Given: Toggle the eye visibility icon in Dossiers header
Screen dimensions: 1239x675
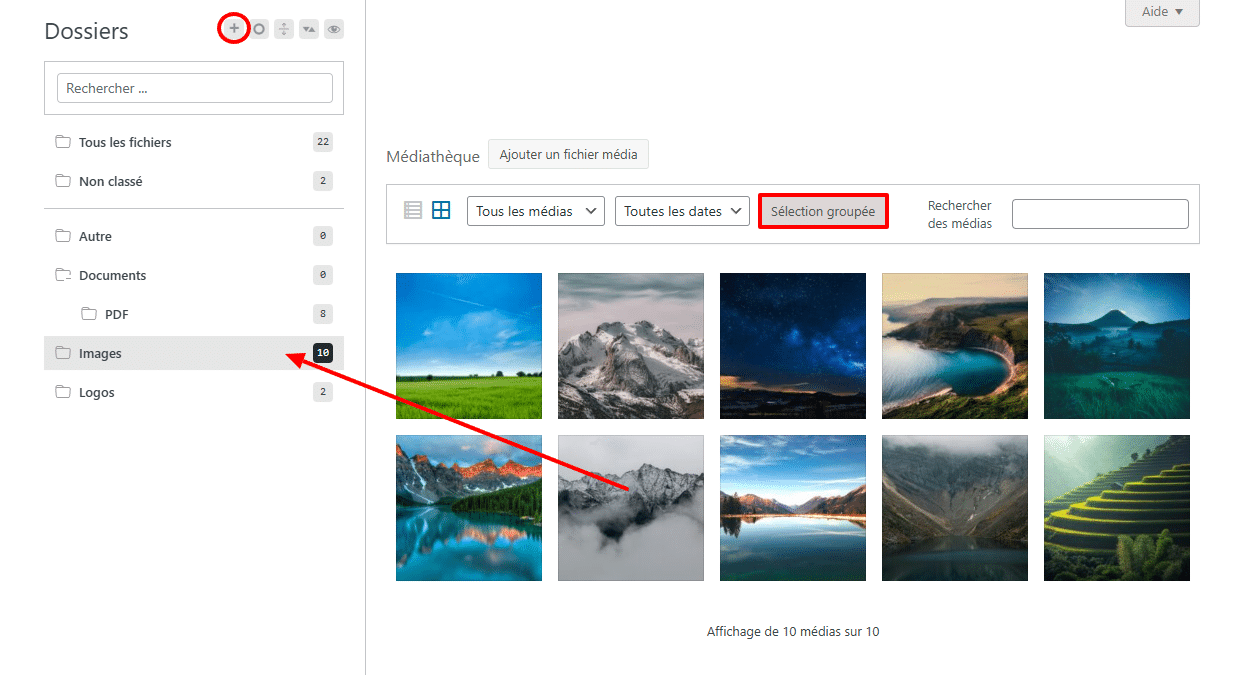Looking at the screenshot, I should [x=334, y=30].
